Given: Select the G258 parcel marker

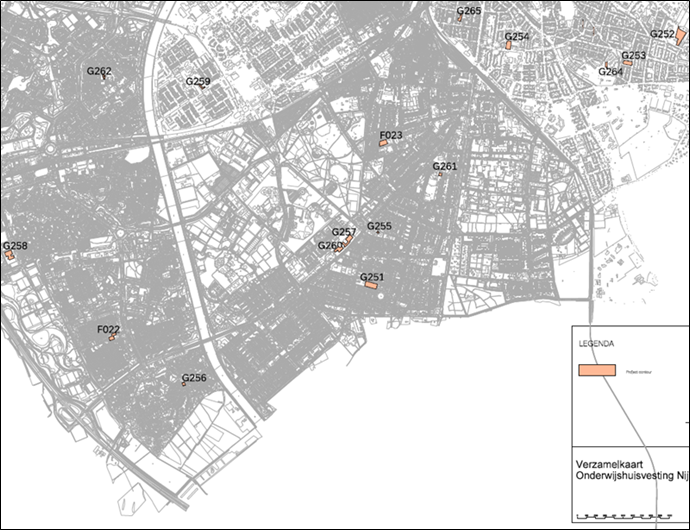Looking at the screenshot, I should 9,255.
